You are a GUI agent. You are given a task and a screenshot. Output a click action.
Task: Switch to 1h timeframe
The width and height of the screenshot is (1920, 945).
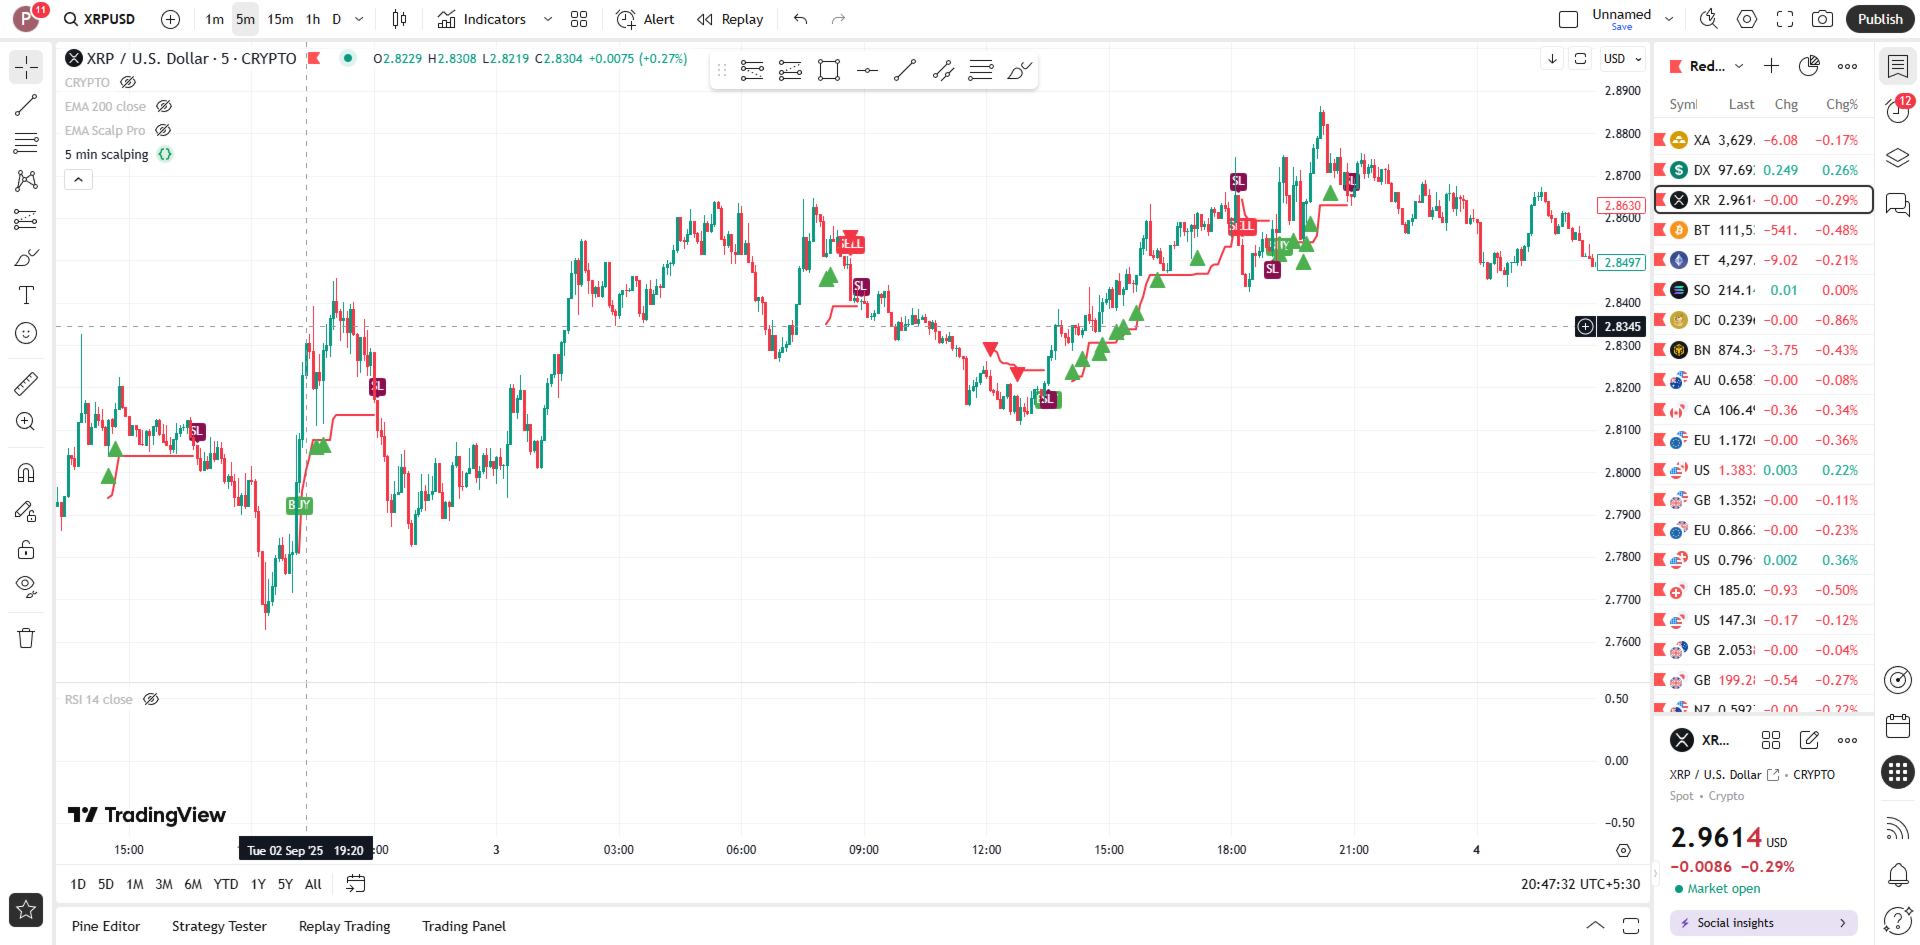click(313, 19)
